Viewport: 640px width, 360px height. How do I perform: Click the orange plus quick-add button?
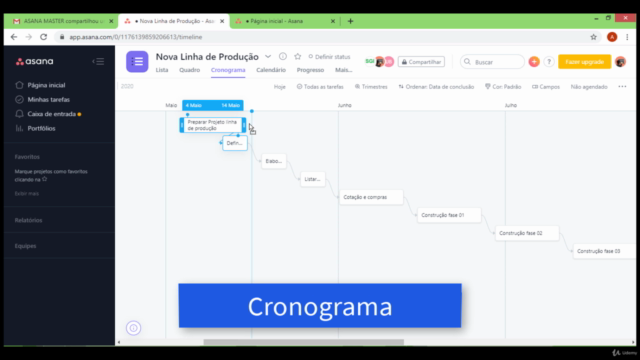point(534,62)
